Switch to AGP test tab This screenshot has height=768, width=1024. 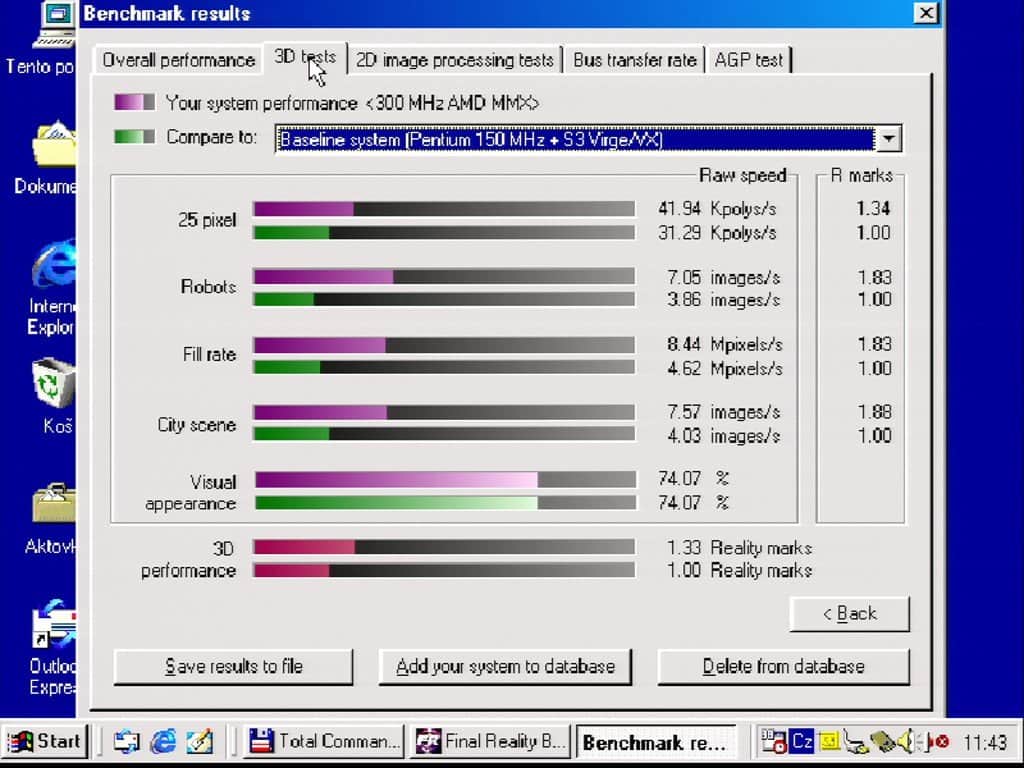point(748,60)
